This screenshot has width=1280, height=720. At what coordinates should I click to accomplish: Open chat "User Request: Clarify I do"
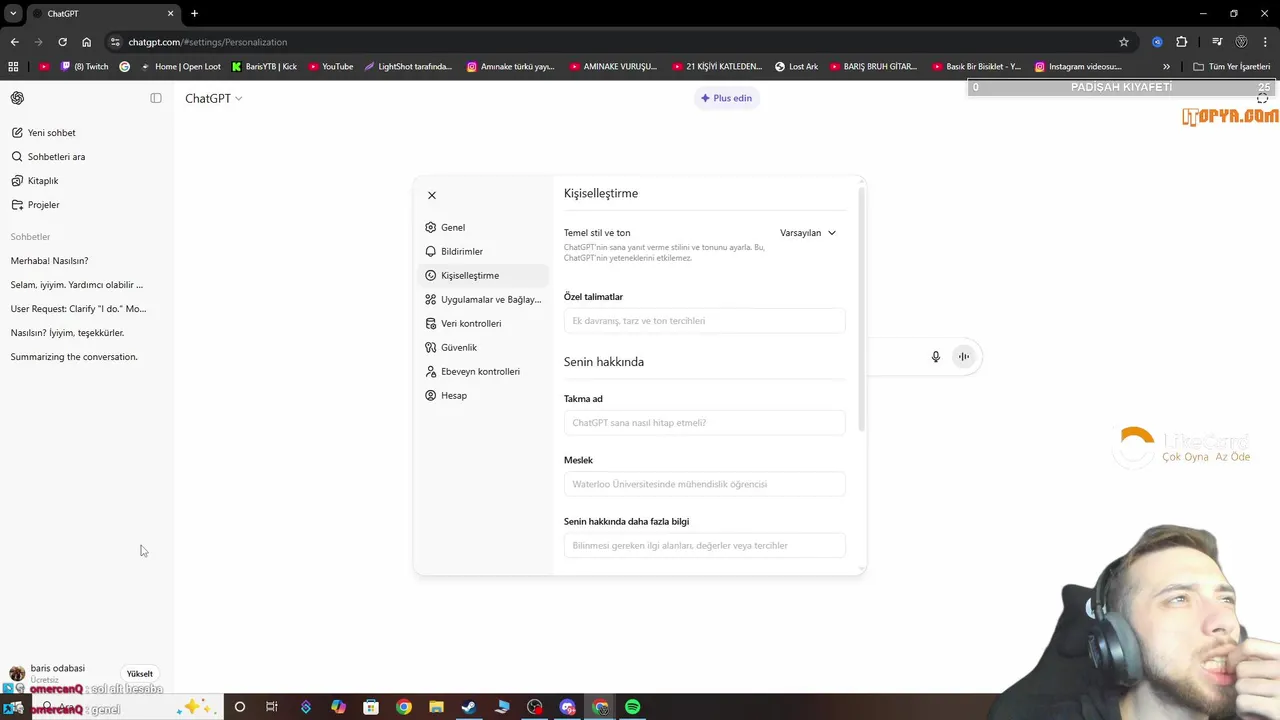coord(87,309)
